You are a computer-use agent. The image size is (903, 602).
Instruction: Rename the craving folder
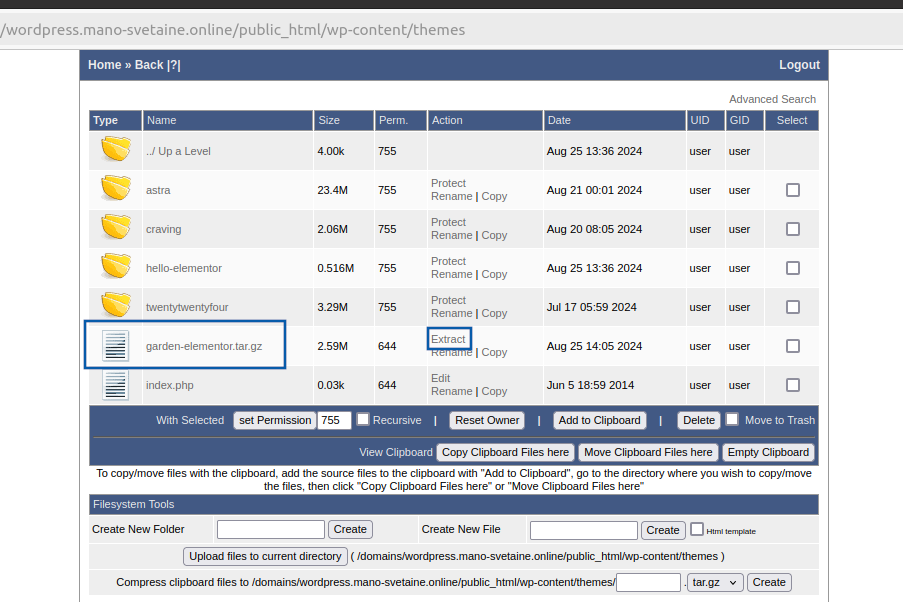pyautogui.click(x=452, y=236)
